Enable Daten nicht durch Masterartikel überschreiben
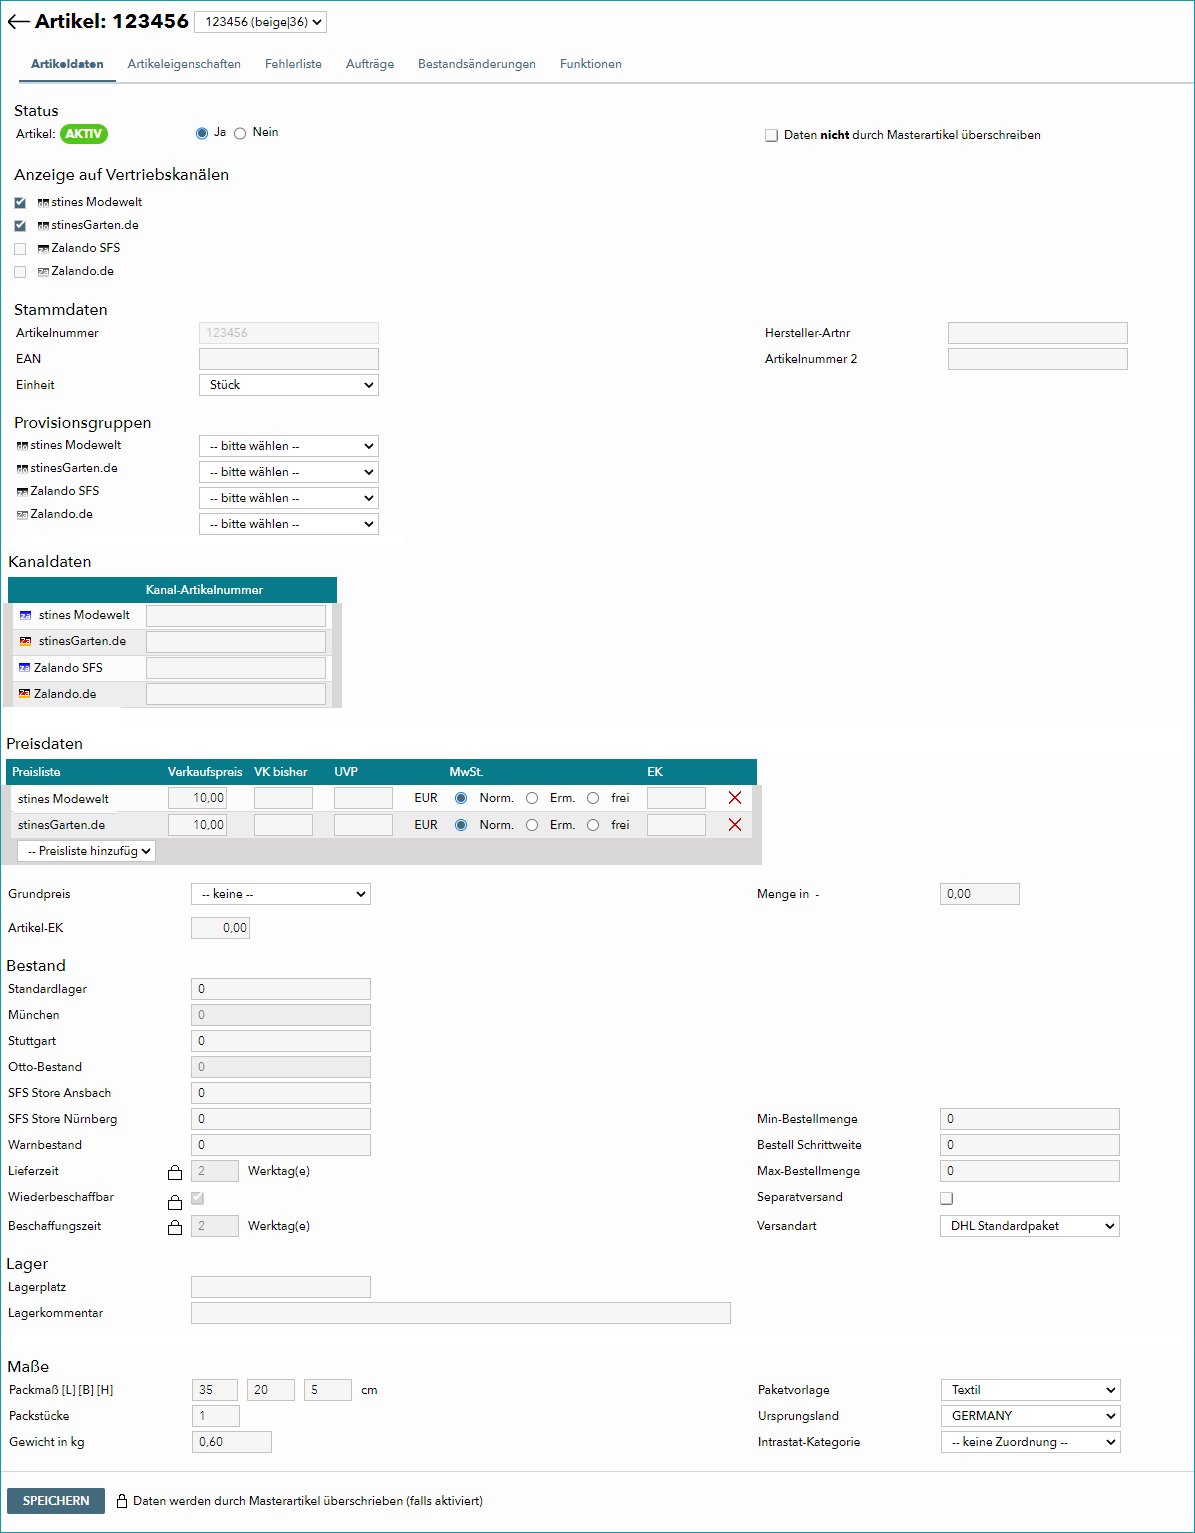The width and height of the screenshot is (1195, 1533). coord(771,135)
